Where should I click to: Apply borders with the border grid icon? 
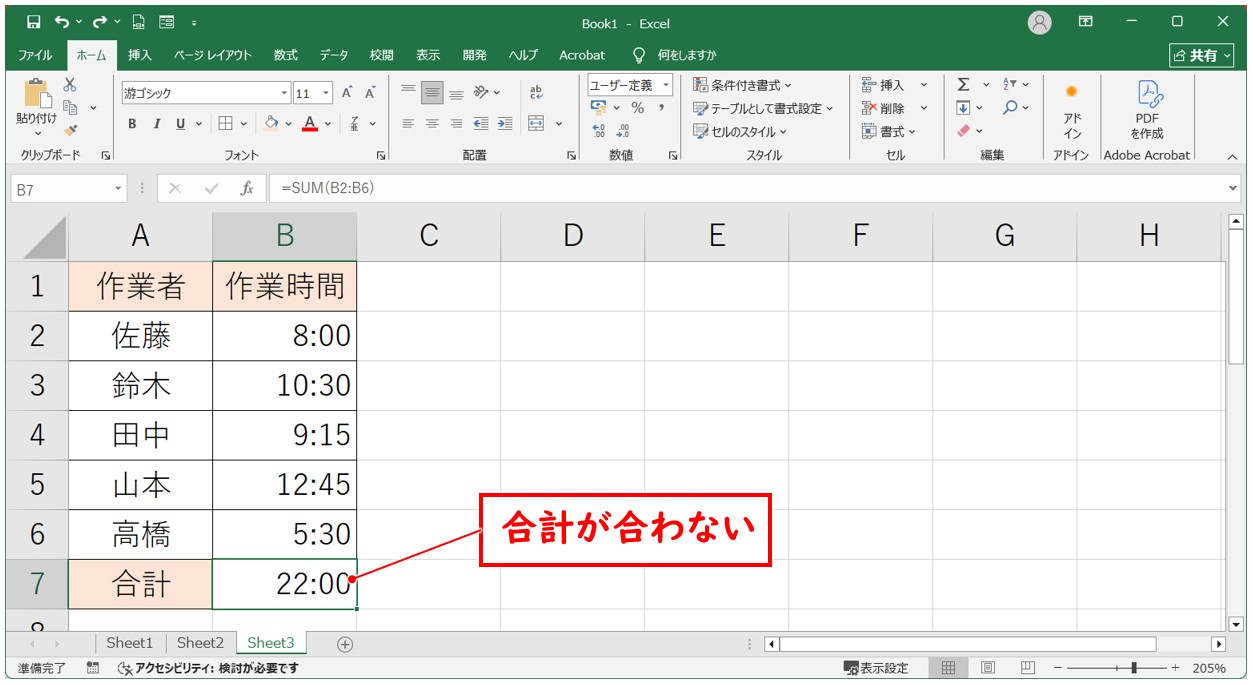226,124
